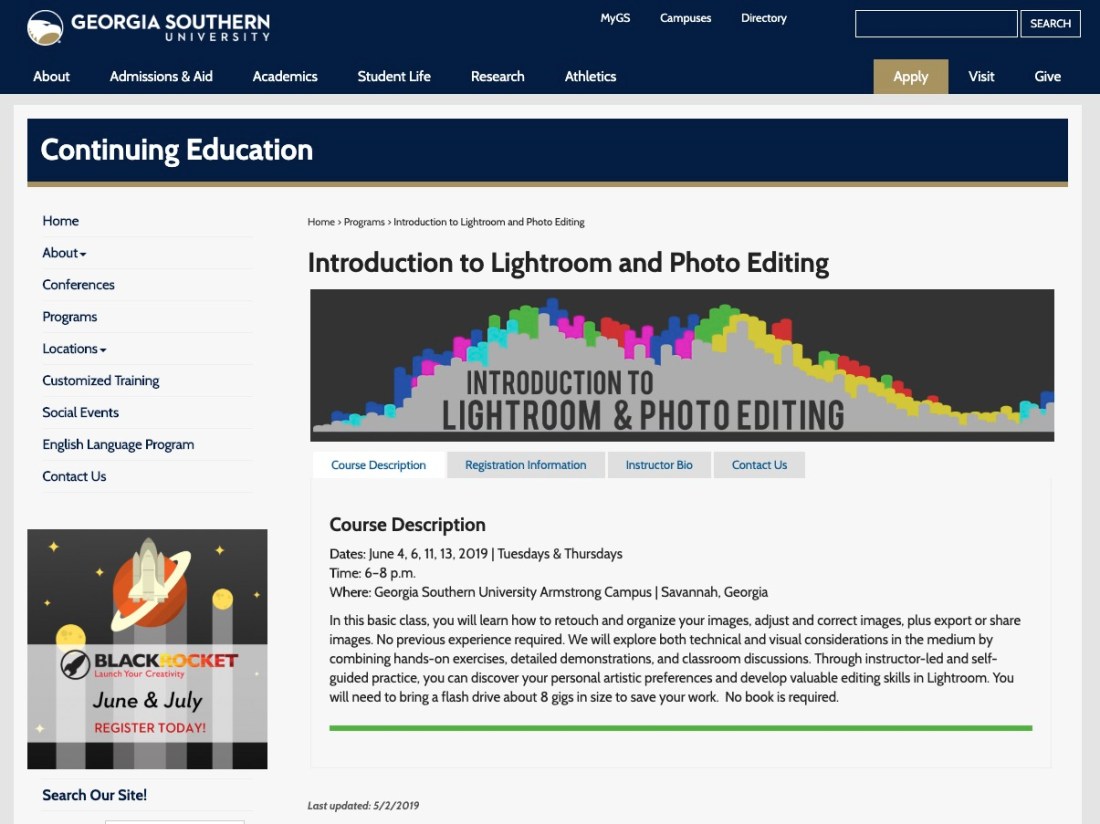Expand the Locations sidebar dropdown
Viewport: 1100px width, 824px height.
pos(74,349)
